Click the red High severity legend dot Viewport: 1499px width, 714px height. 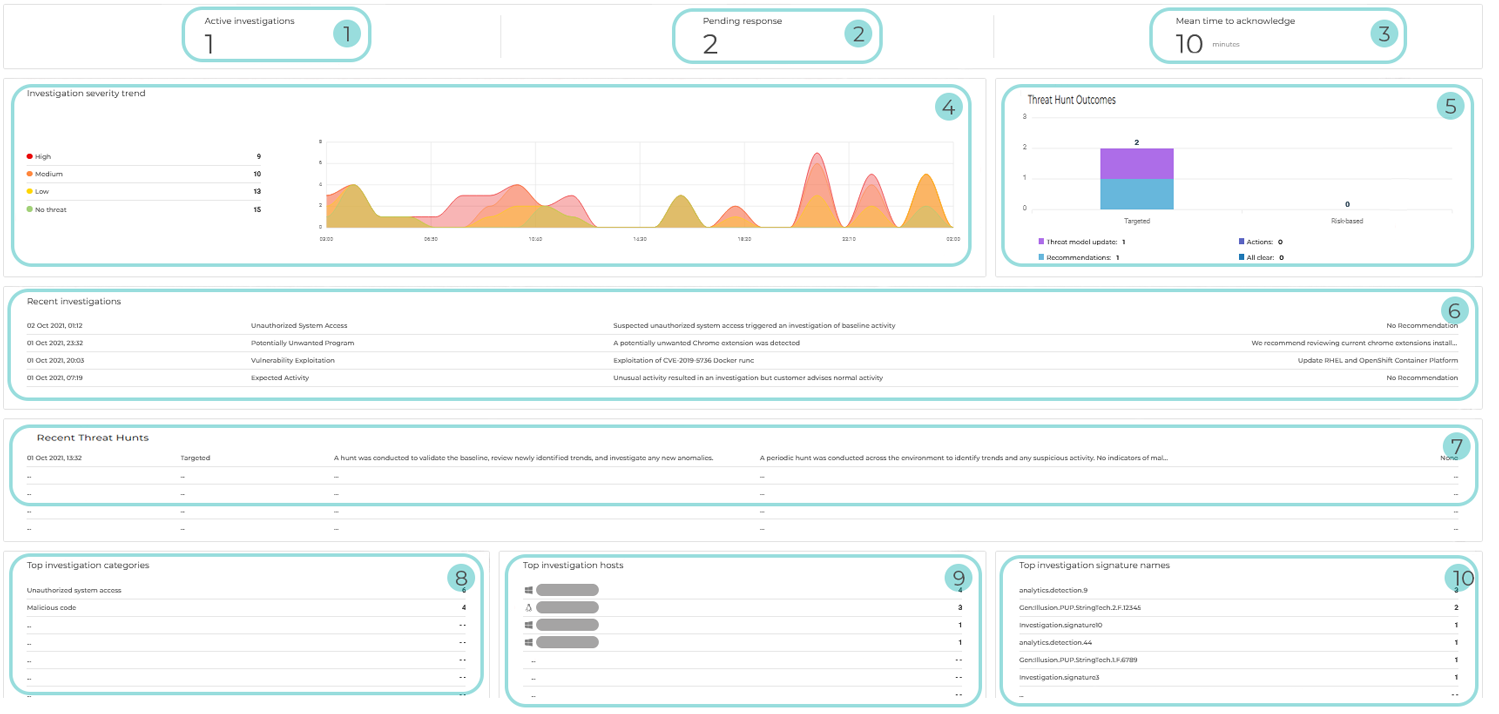(x=30, y=157)
